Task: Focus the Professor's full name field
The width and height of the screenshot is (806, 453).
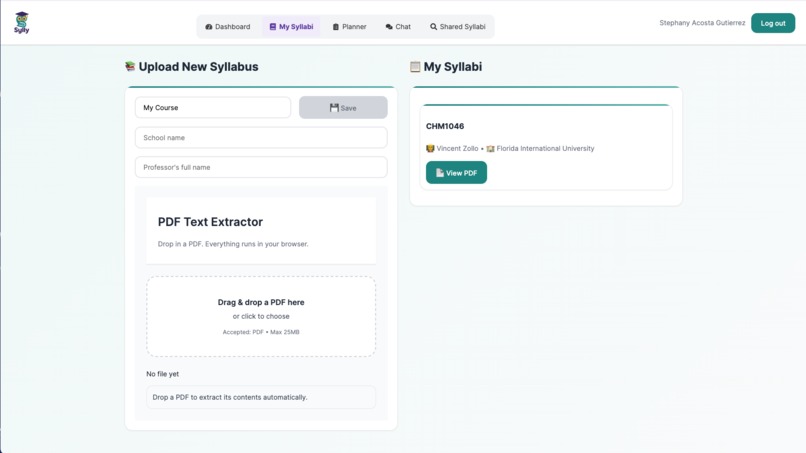Action: (x=261, y=167)
